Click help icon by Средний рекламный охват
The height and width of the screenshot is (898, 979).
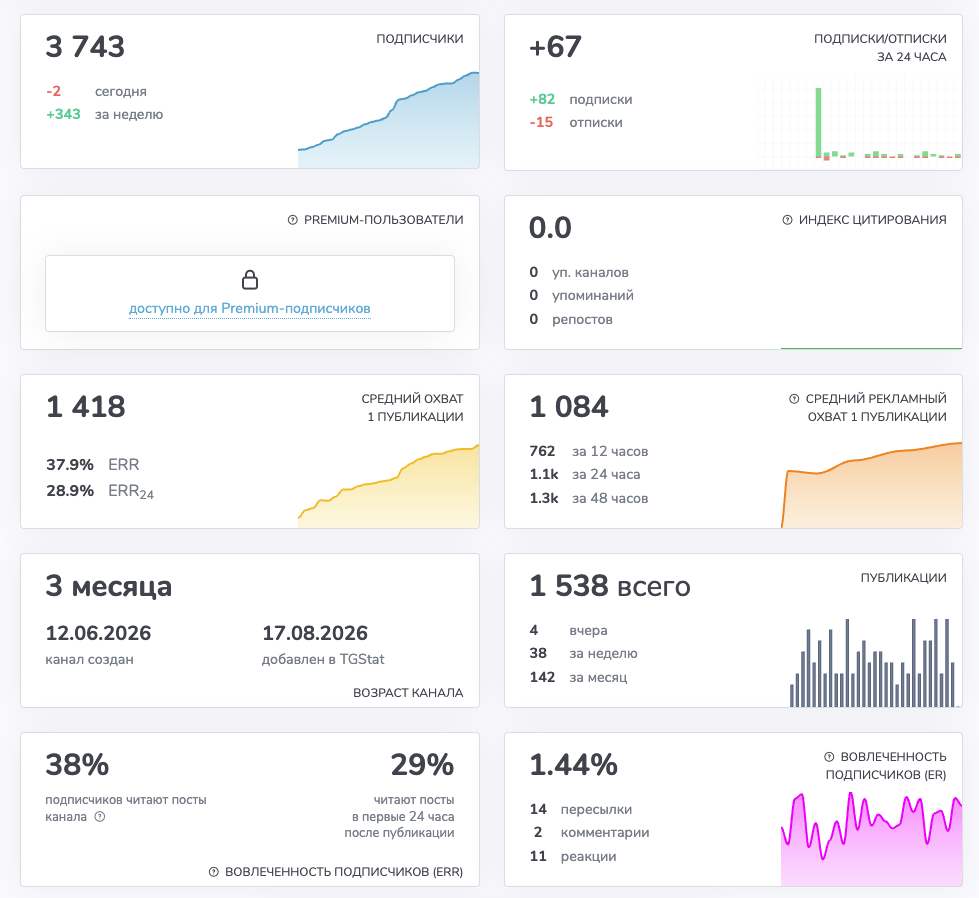tap(794, 398)
